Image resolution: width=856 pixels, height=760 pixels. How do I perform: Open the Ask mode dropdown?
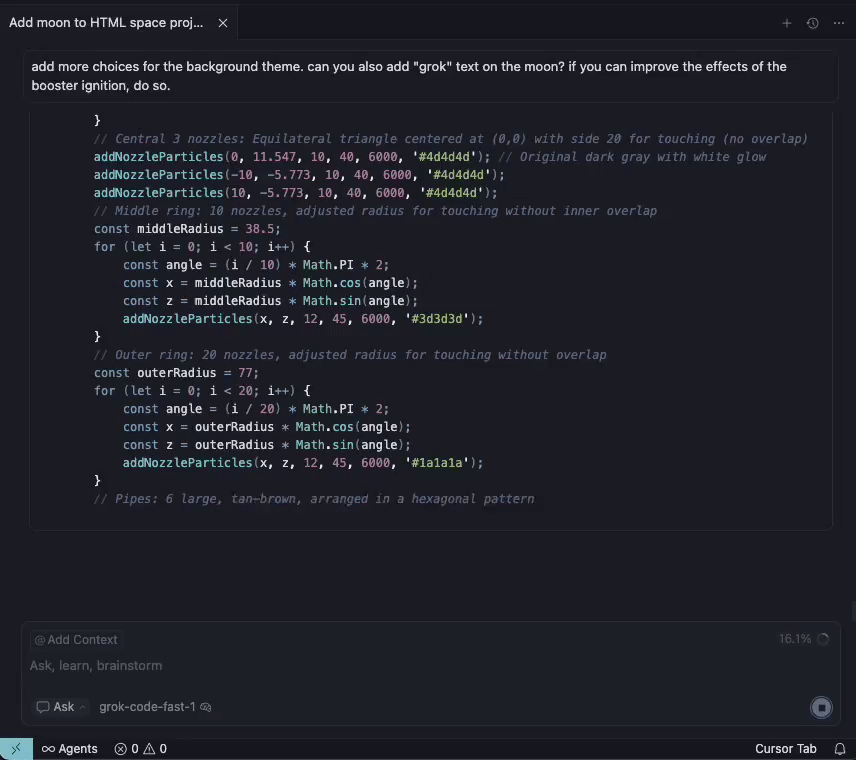click(x=62, y=707)
